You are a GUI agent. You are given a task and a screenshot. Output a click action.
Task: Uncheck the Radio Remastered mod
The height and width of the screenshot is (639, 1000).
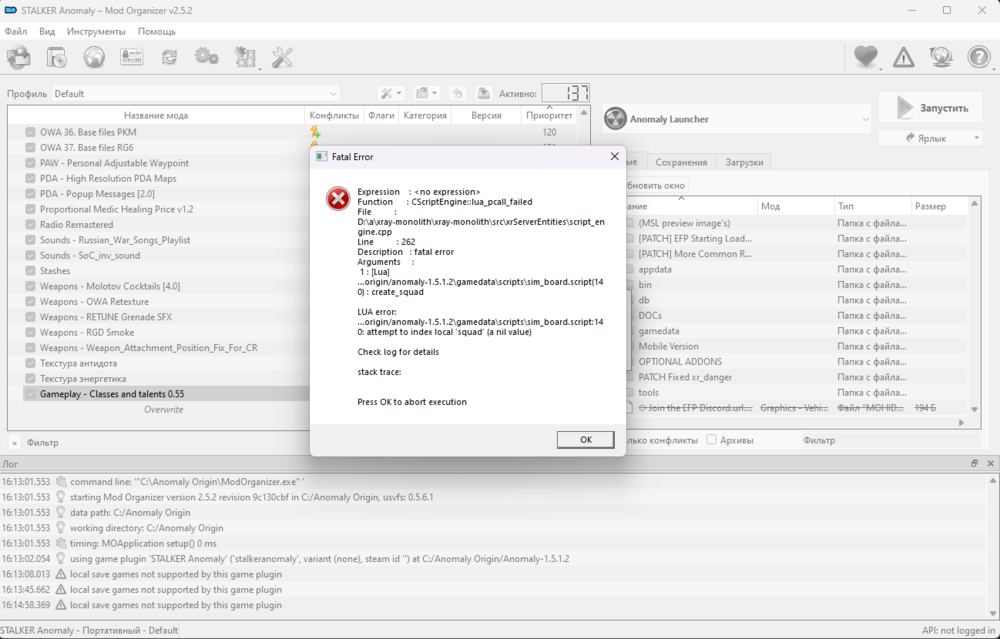(x=30, y=225)
